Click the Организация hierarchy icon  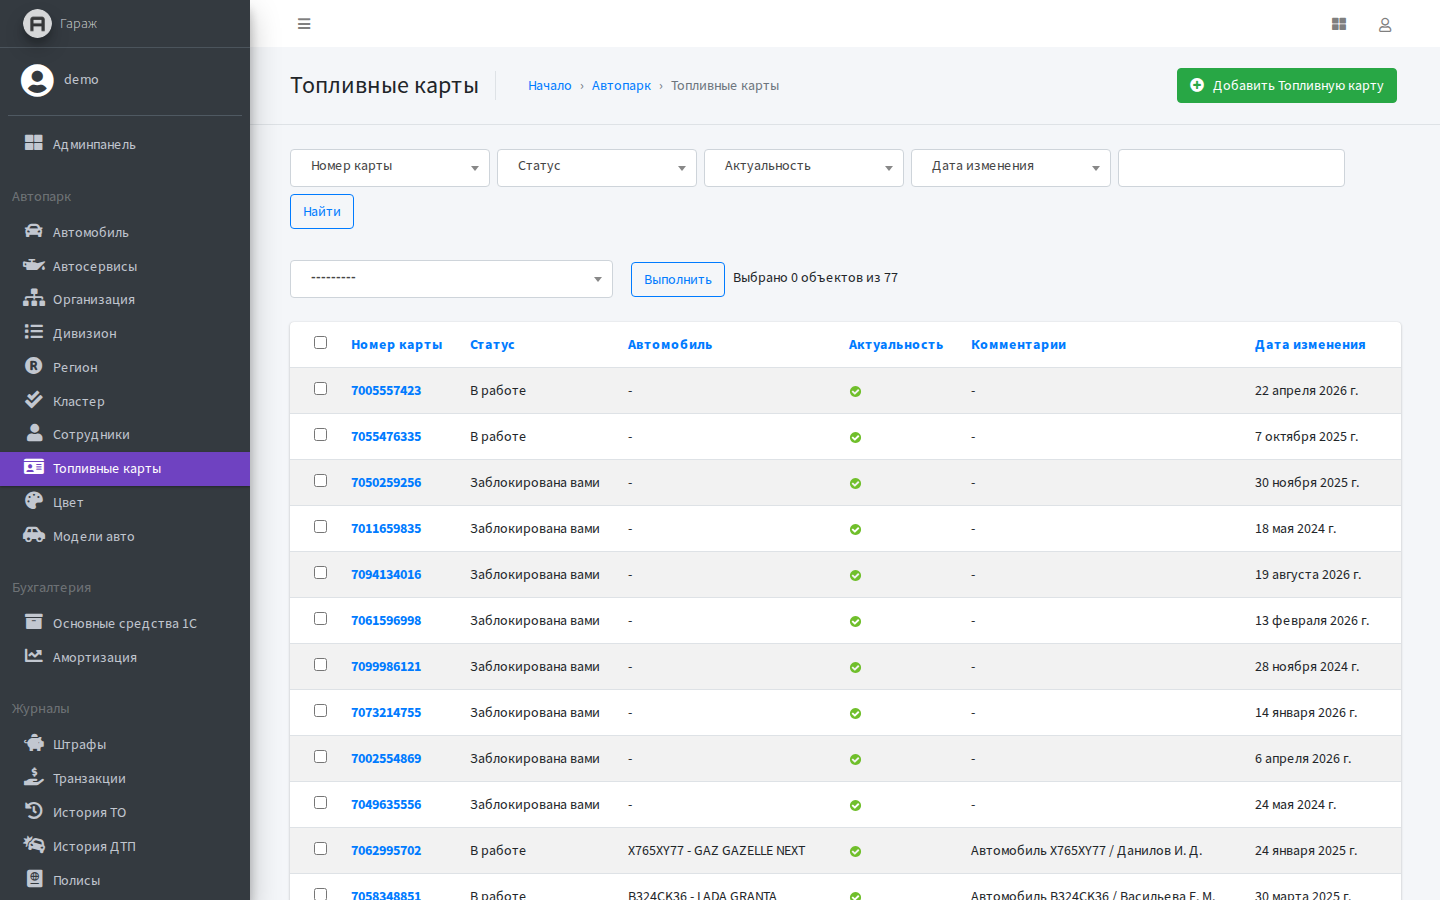click(34, 298)
